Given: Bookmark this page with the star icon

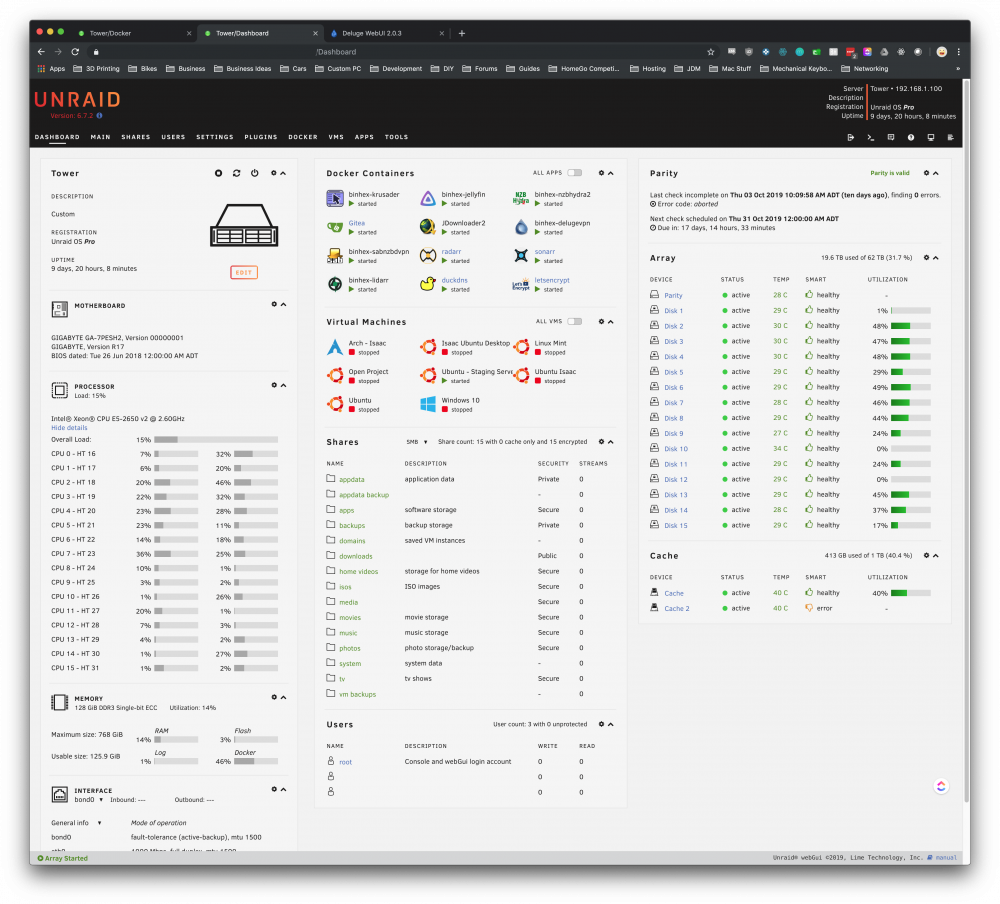Looking at the screenshot, I should click(710, 52).
